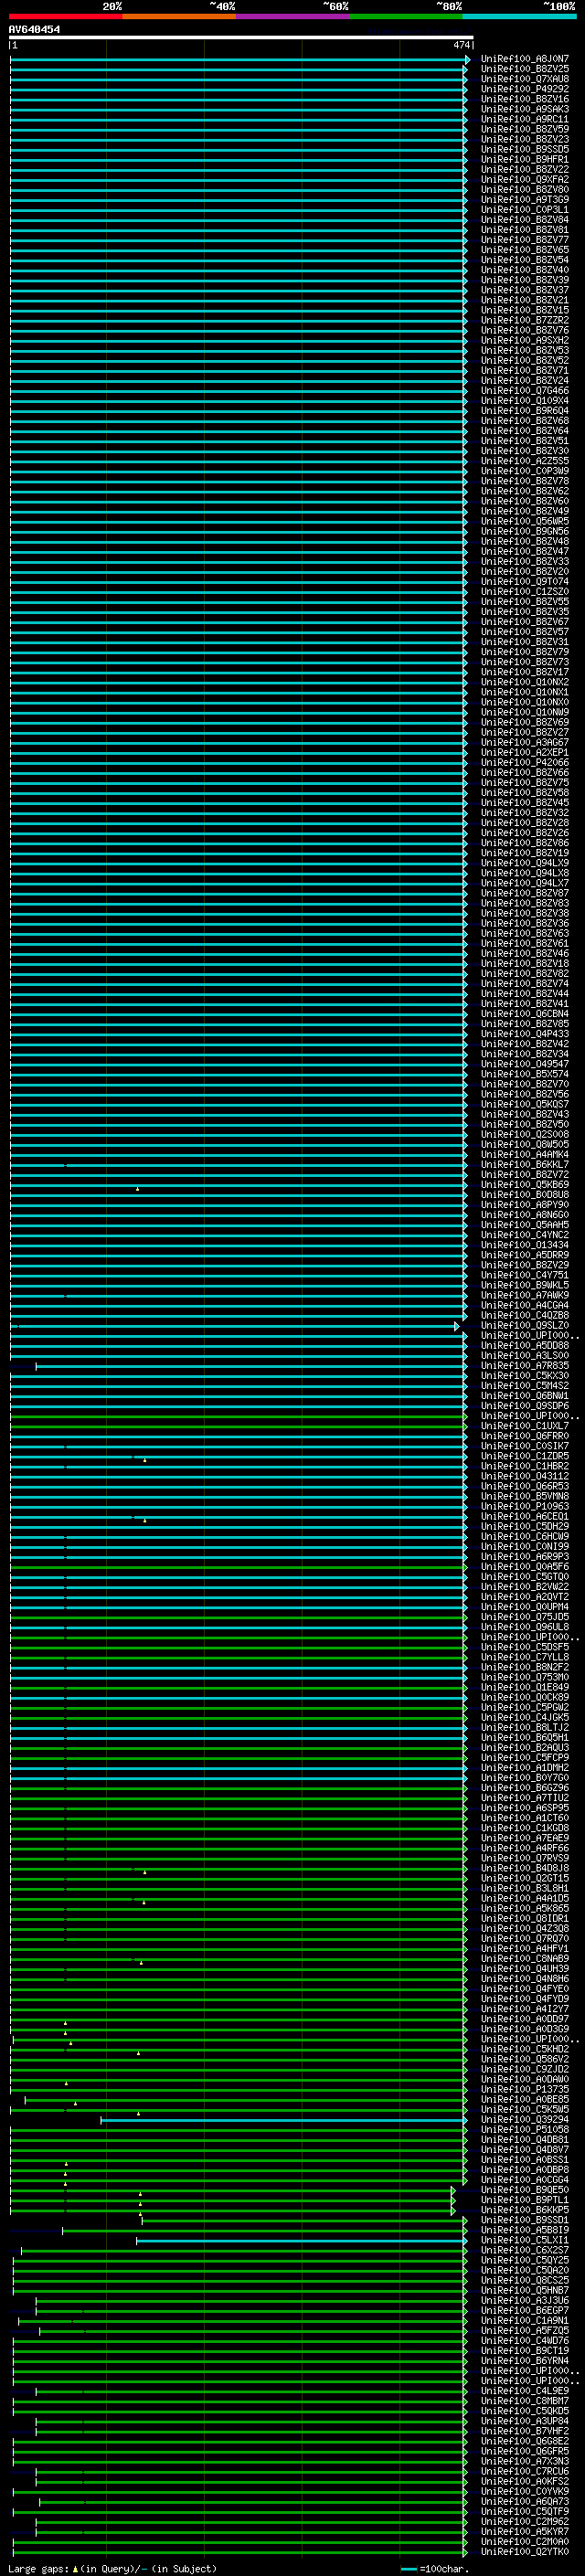
Task: Select the UniRef100_Q9SLZ0 label
Action: click(525, 1325)
